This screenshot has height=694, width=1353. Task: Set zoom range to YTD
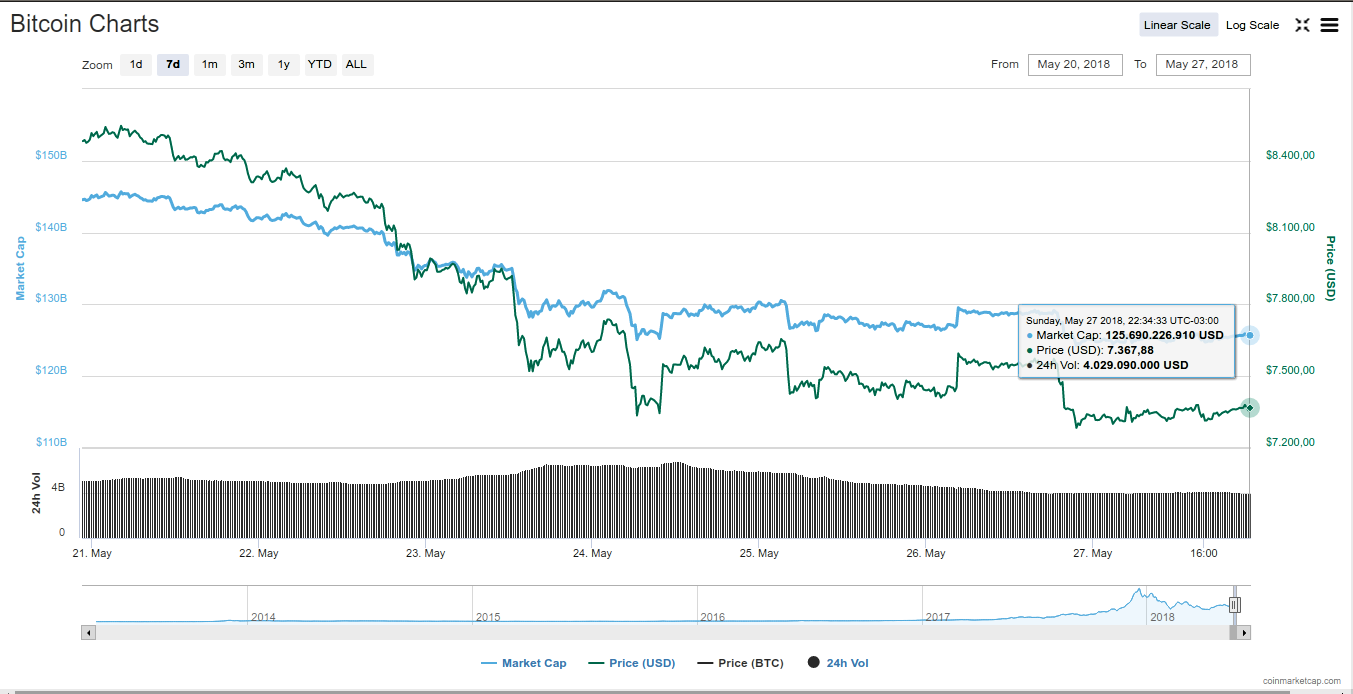pos(320,64)
